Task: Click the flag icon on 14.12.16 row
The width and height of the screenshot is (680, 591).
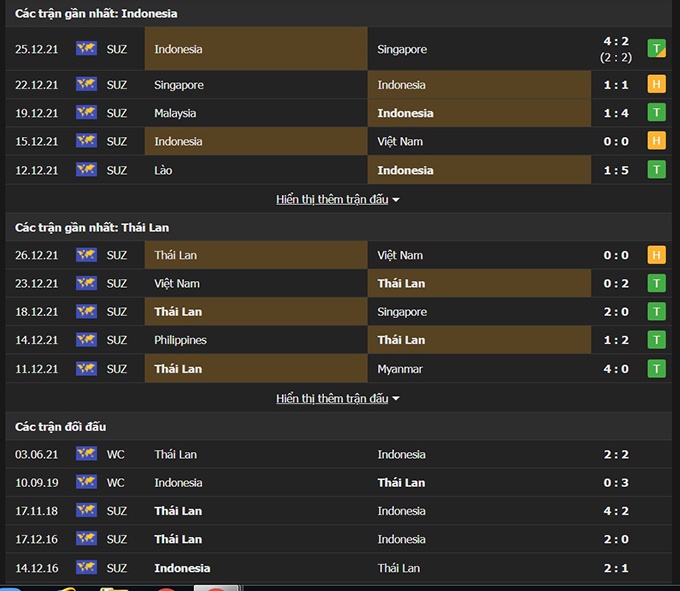Action: (86, 568)
